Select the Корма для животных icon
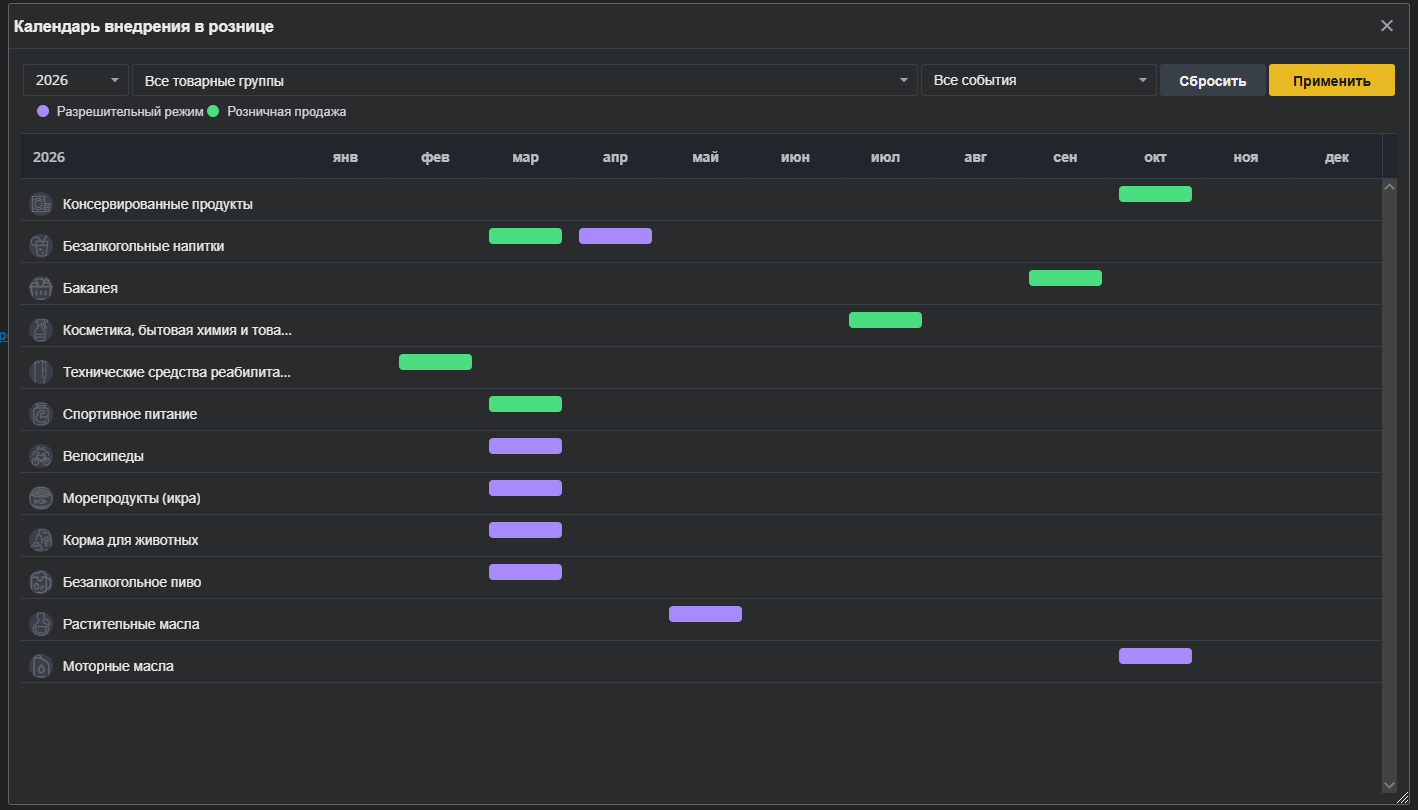Screen dimensions: 1418x810 tap(41, 540)
